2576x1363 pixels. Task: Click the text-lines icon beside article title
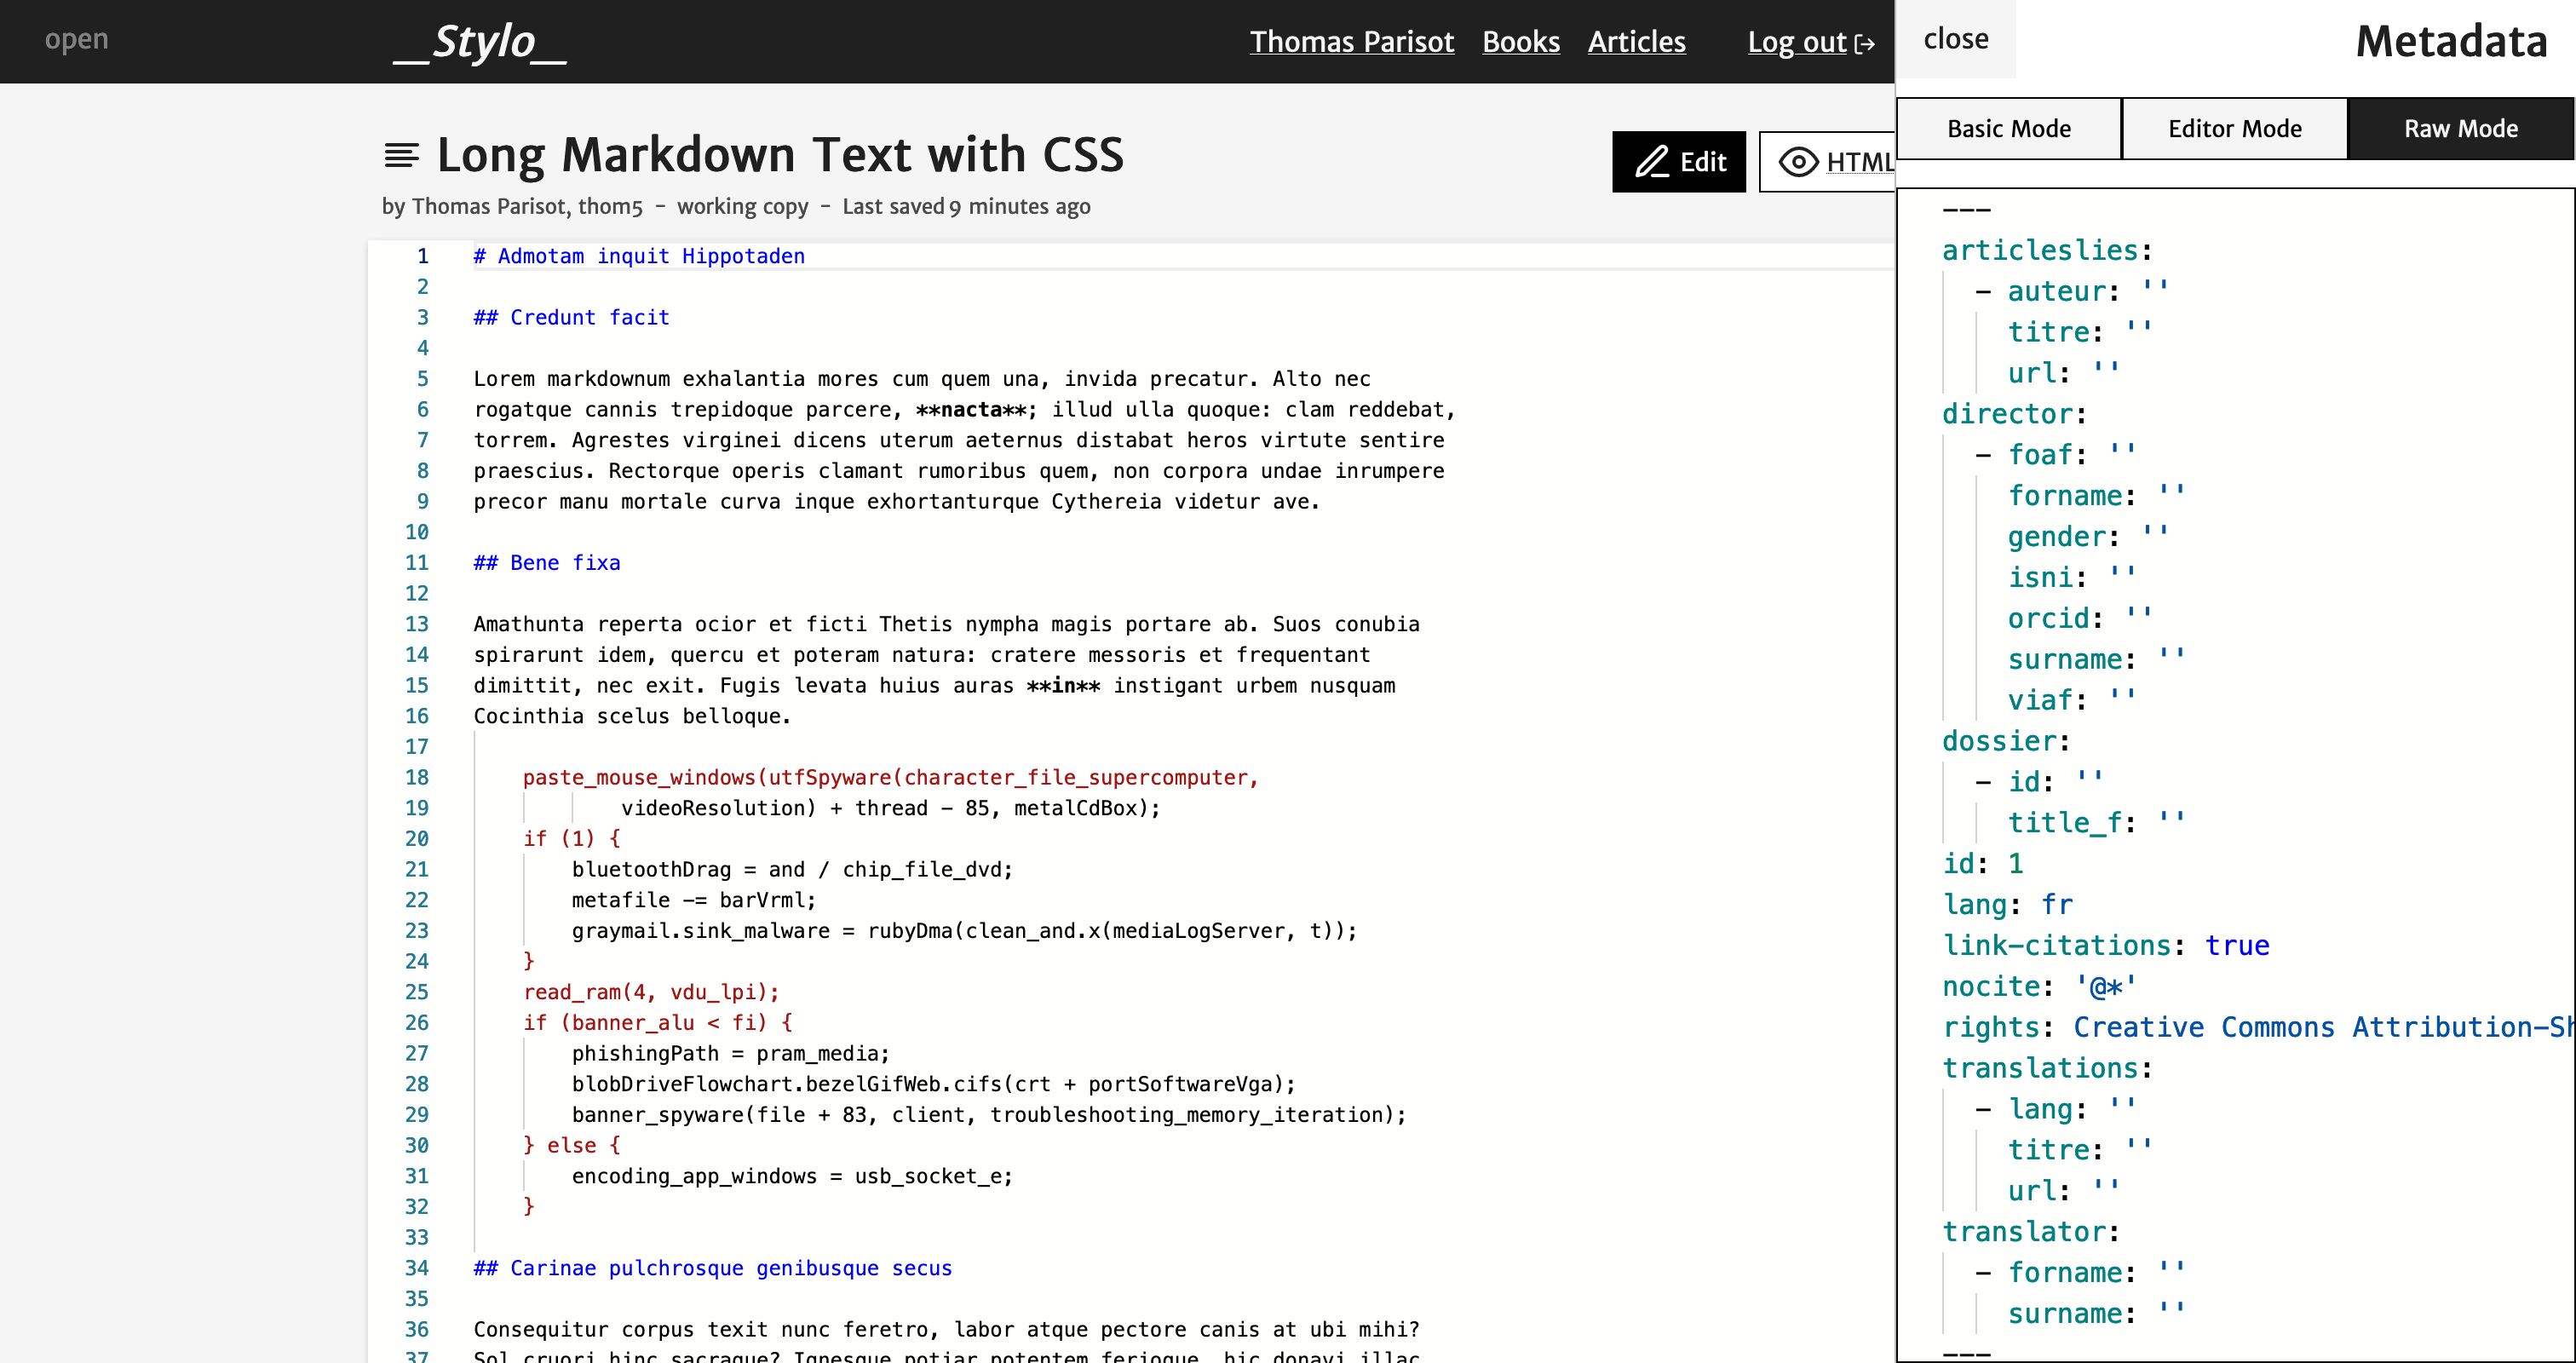401,155
